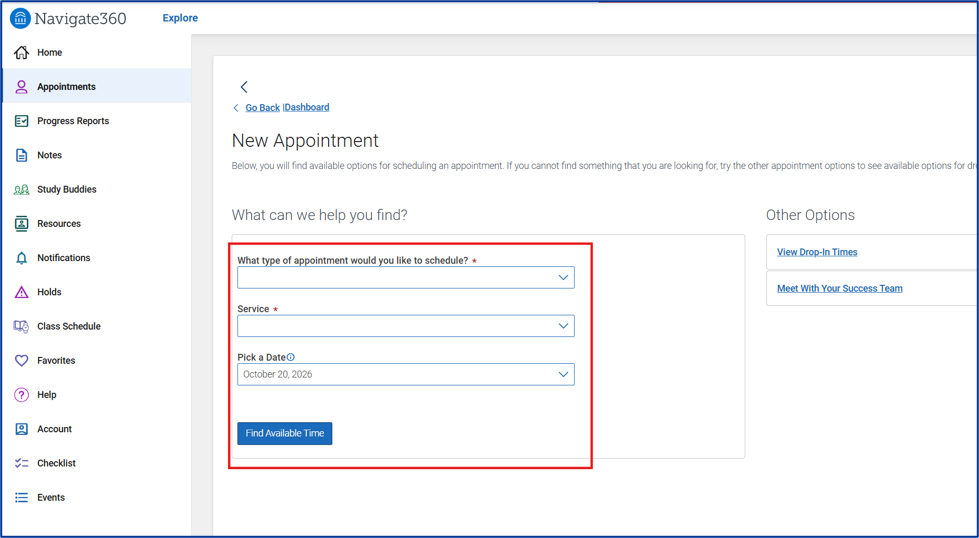Click the Favorites heart icon
This screenshot has width=979, height=538.
coord(21,361)
